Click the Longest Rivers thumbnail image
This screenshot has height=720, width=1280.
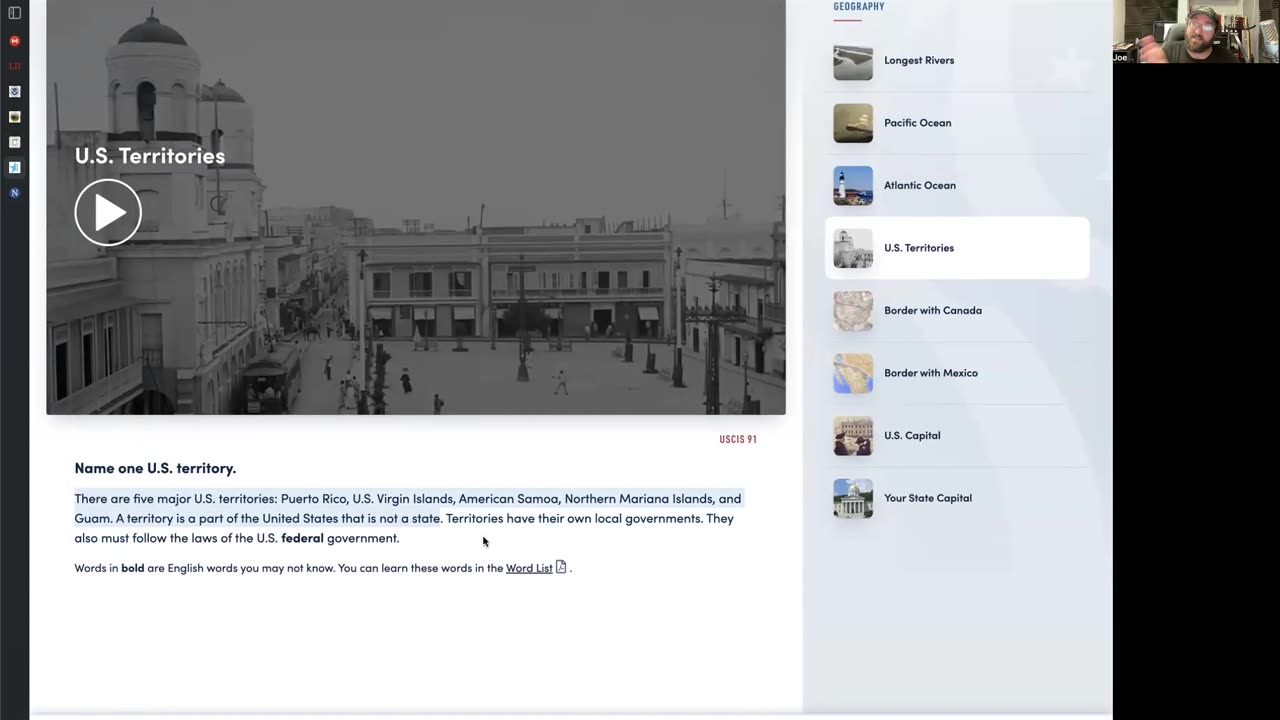click(x=853, y=60)
